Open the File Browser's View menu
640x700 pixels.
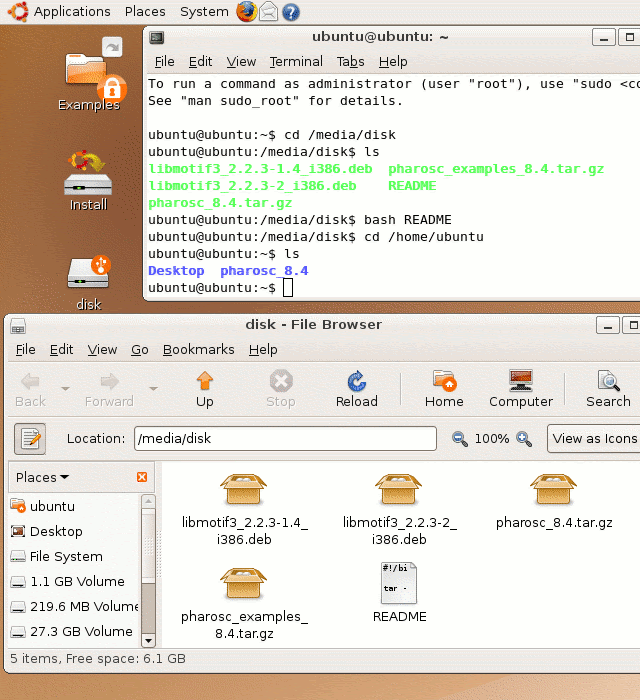pos(102,350)
